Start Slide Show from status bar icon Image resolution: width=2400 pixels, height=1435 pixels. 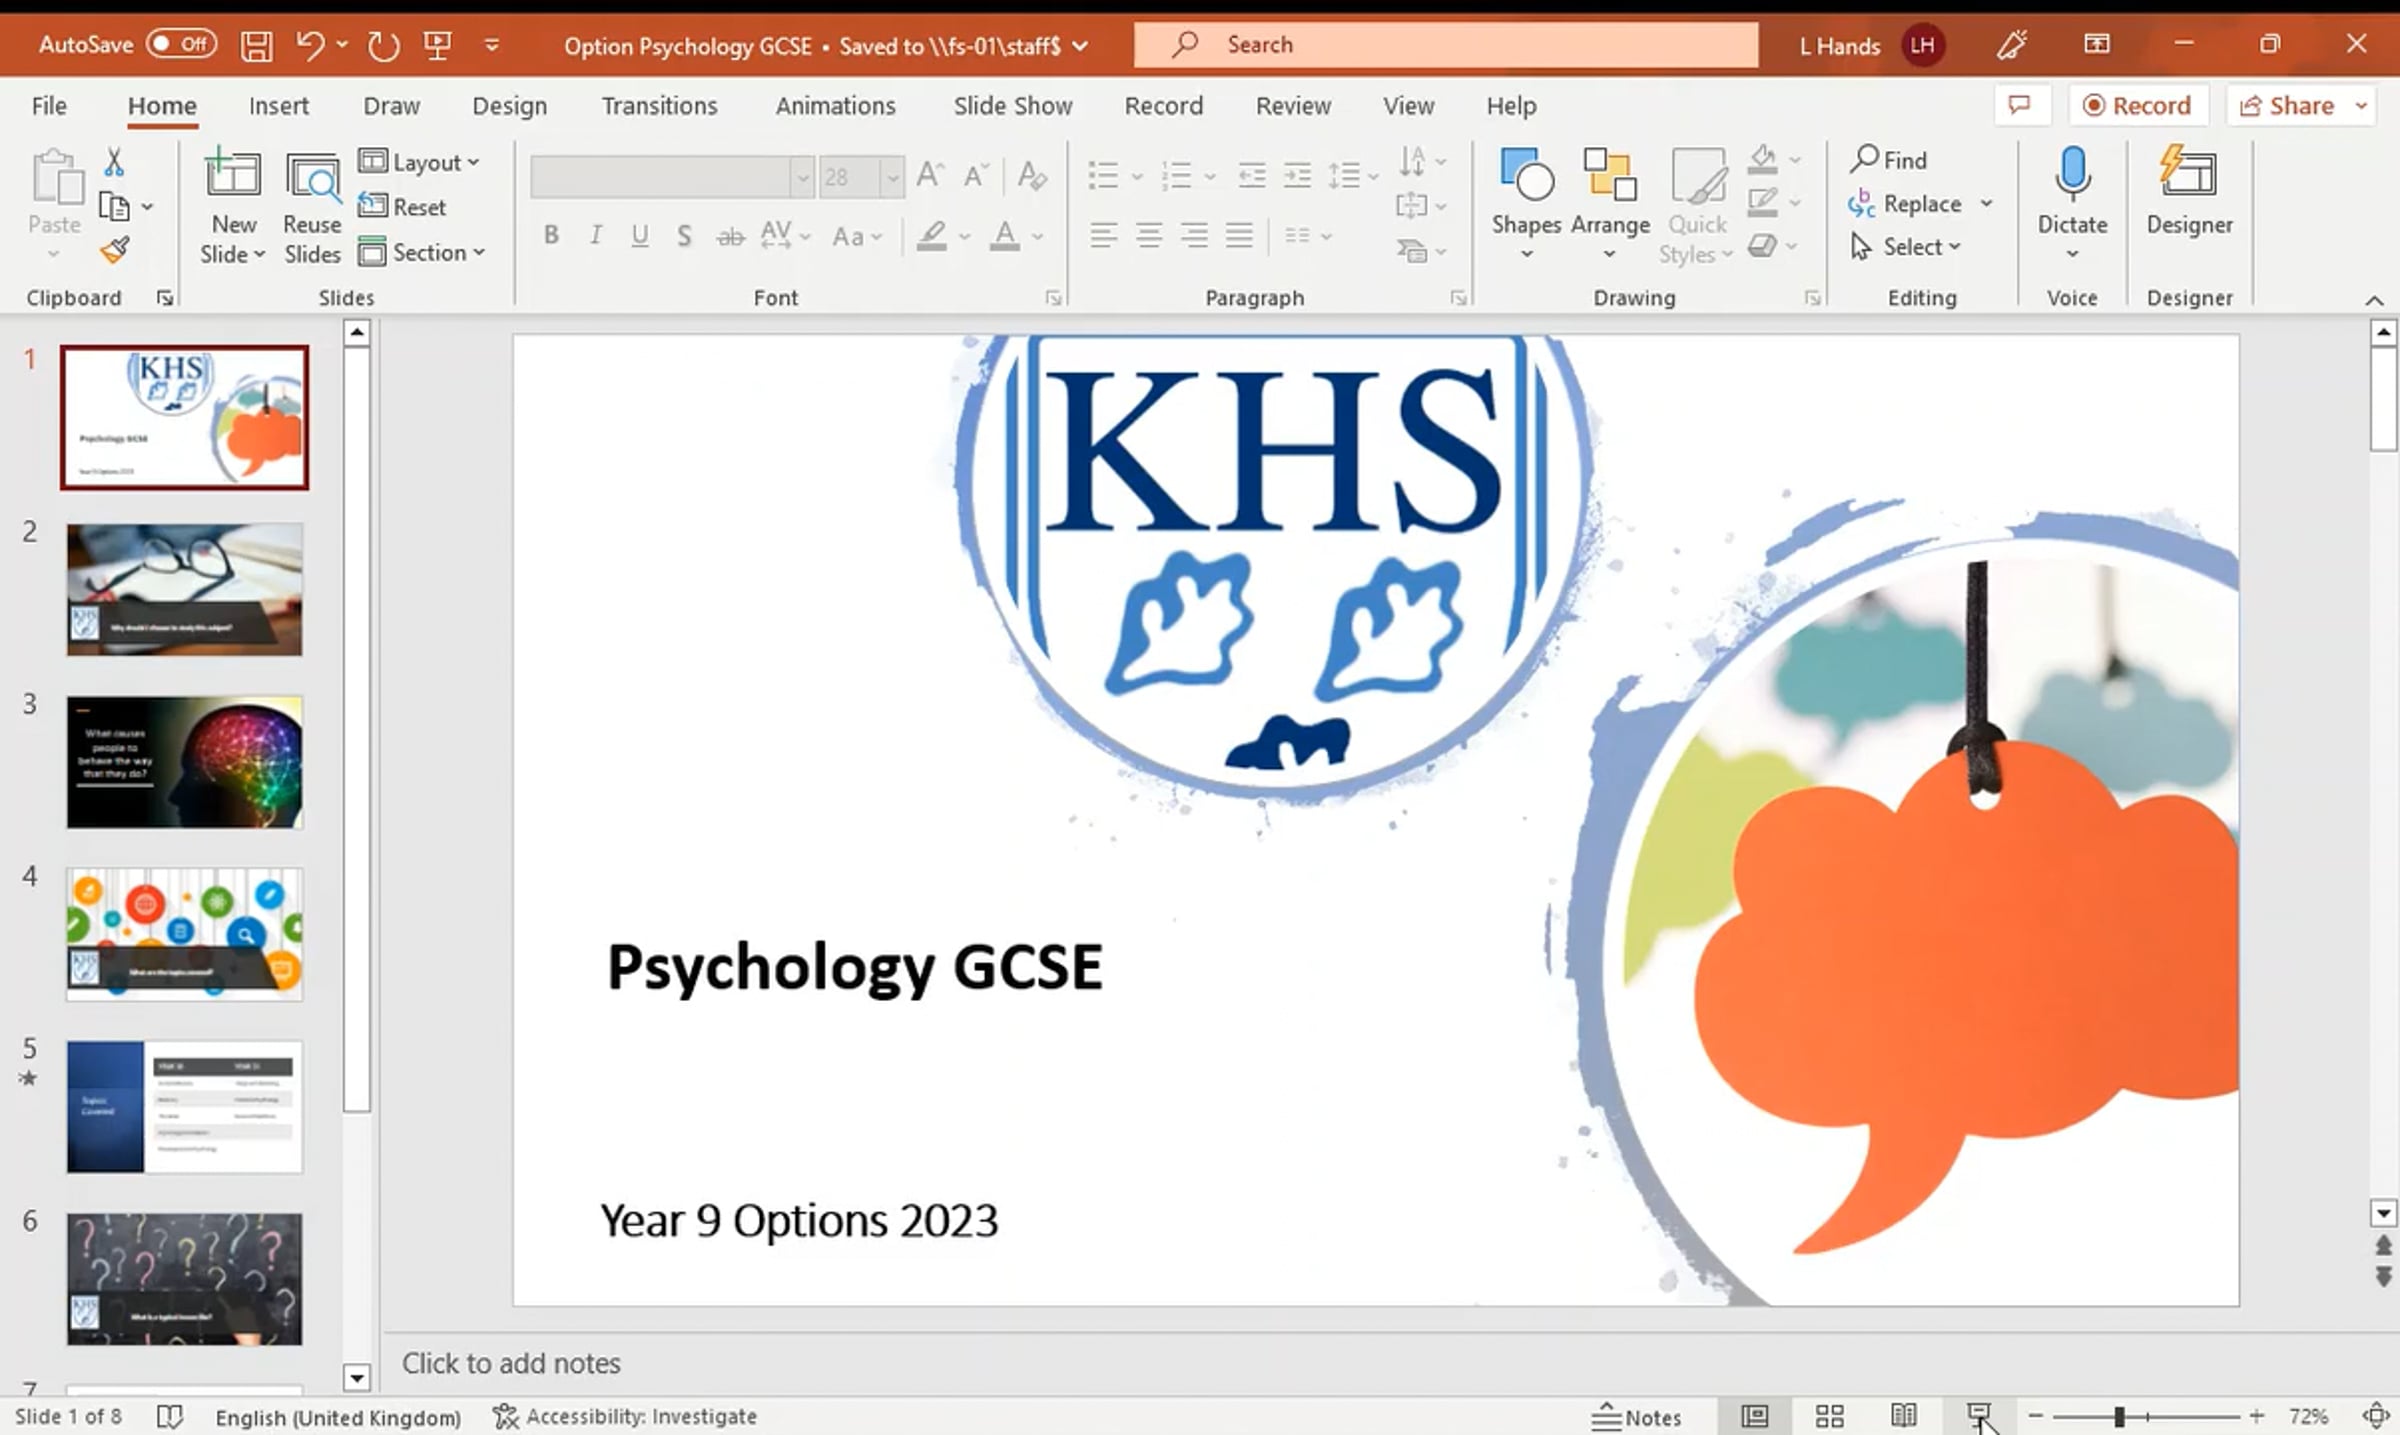(1978, 1414)
